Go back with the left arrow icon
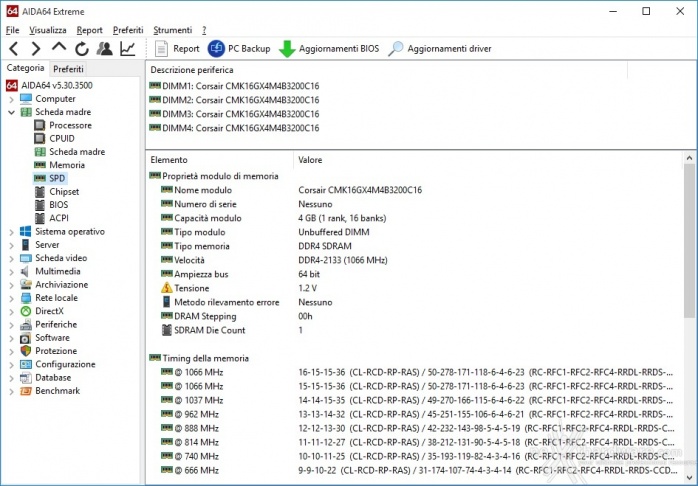The width and height of the screenshot is (698, 486). 14,49
